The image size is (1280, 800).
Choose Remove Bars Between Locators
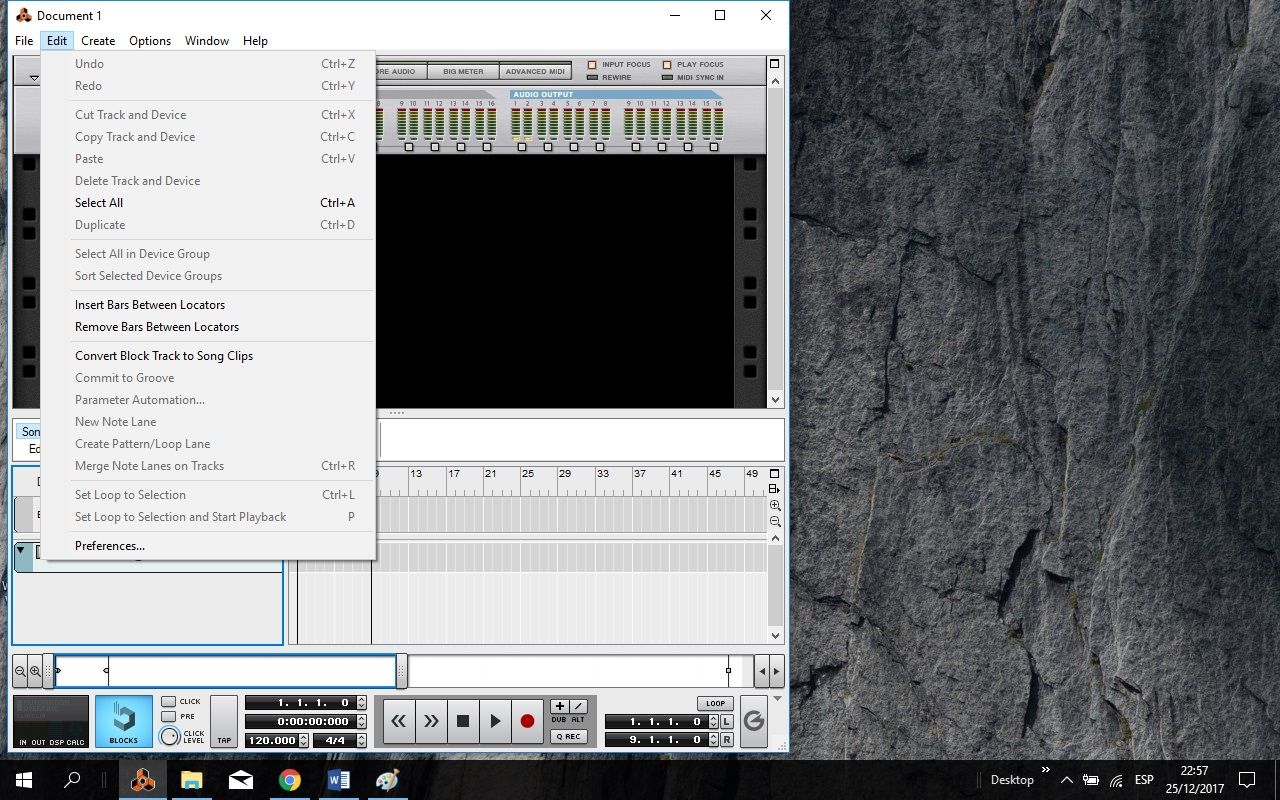coord(209,327)
